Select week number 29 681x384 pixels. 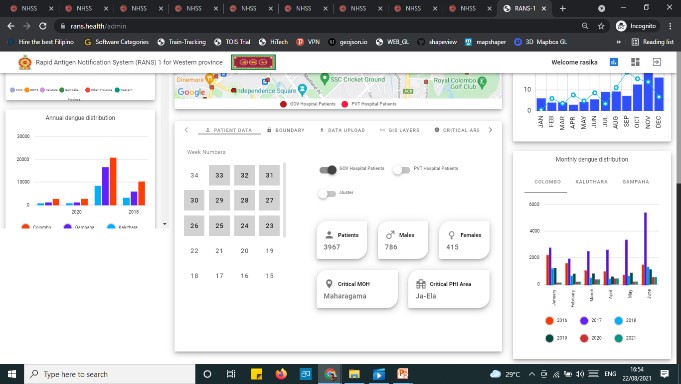pos(219,200)
